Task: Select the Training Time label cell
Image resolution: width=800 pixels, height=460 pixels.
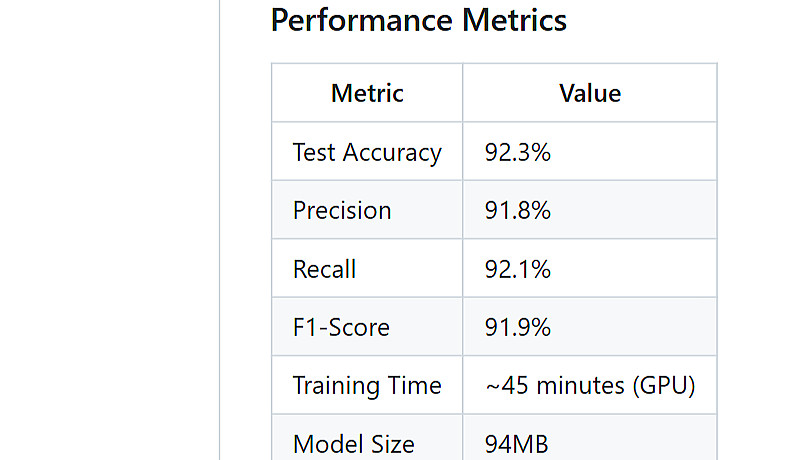Action: click(367, 386)
